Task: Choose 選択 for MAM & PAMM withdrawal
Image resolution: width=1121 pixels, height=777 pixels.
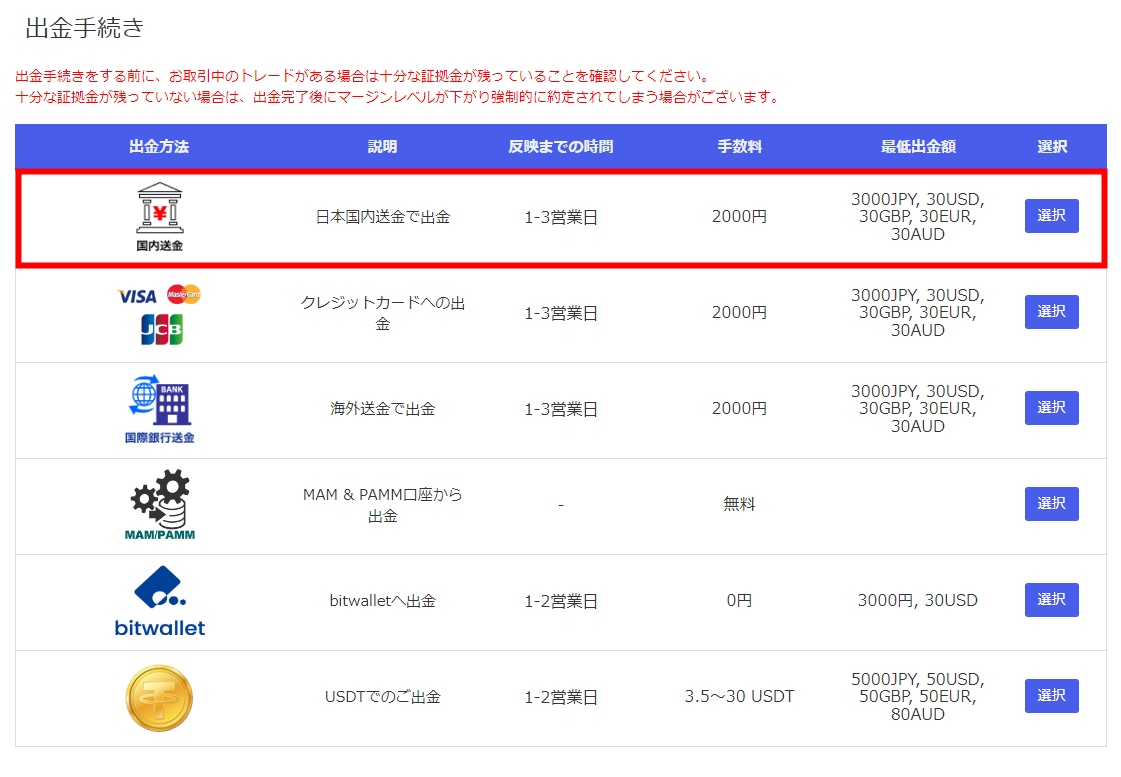Action: coord(1051,503)
